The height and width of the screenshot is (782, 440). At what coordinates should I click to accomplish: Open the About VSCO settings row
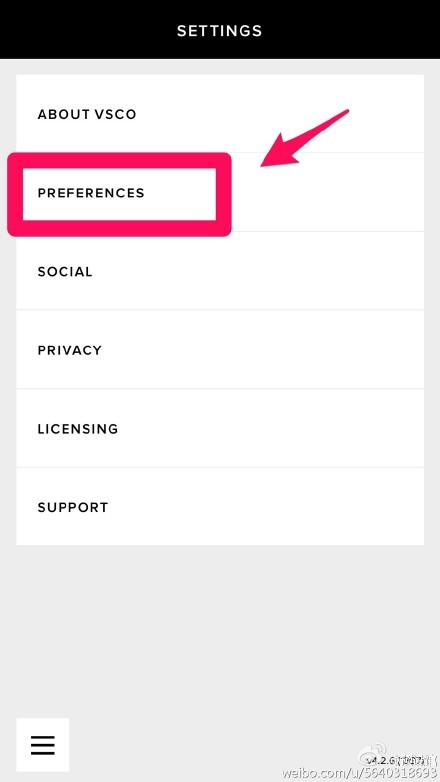pos(220,114)
